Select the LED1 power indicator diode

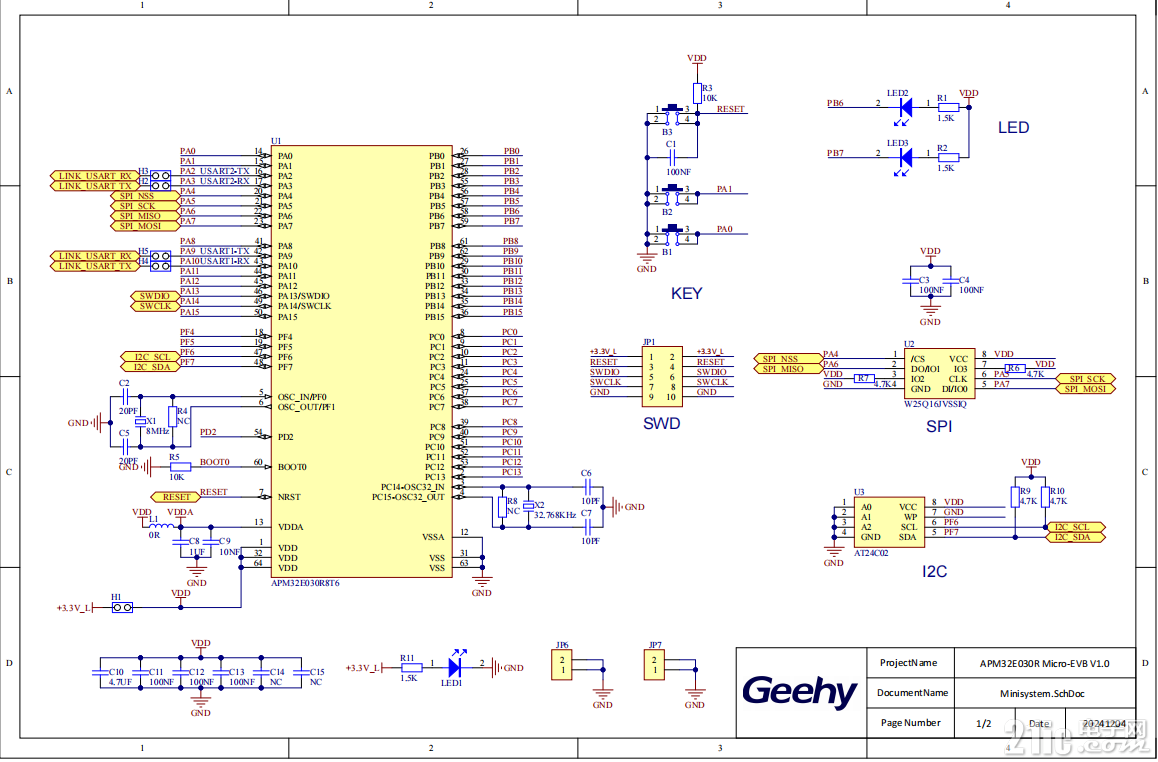[456, 665]
